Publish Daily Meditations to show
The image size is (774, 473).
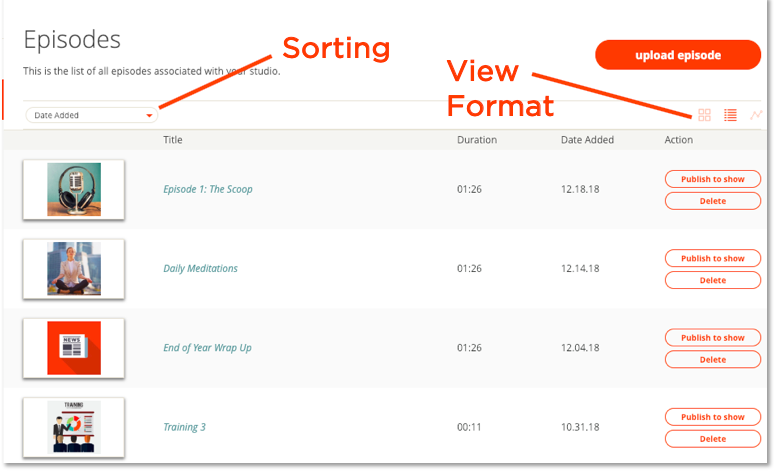pyautogui.click(x=712, y=258)
